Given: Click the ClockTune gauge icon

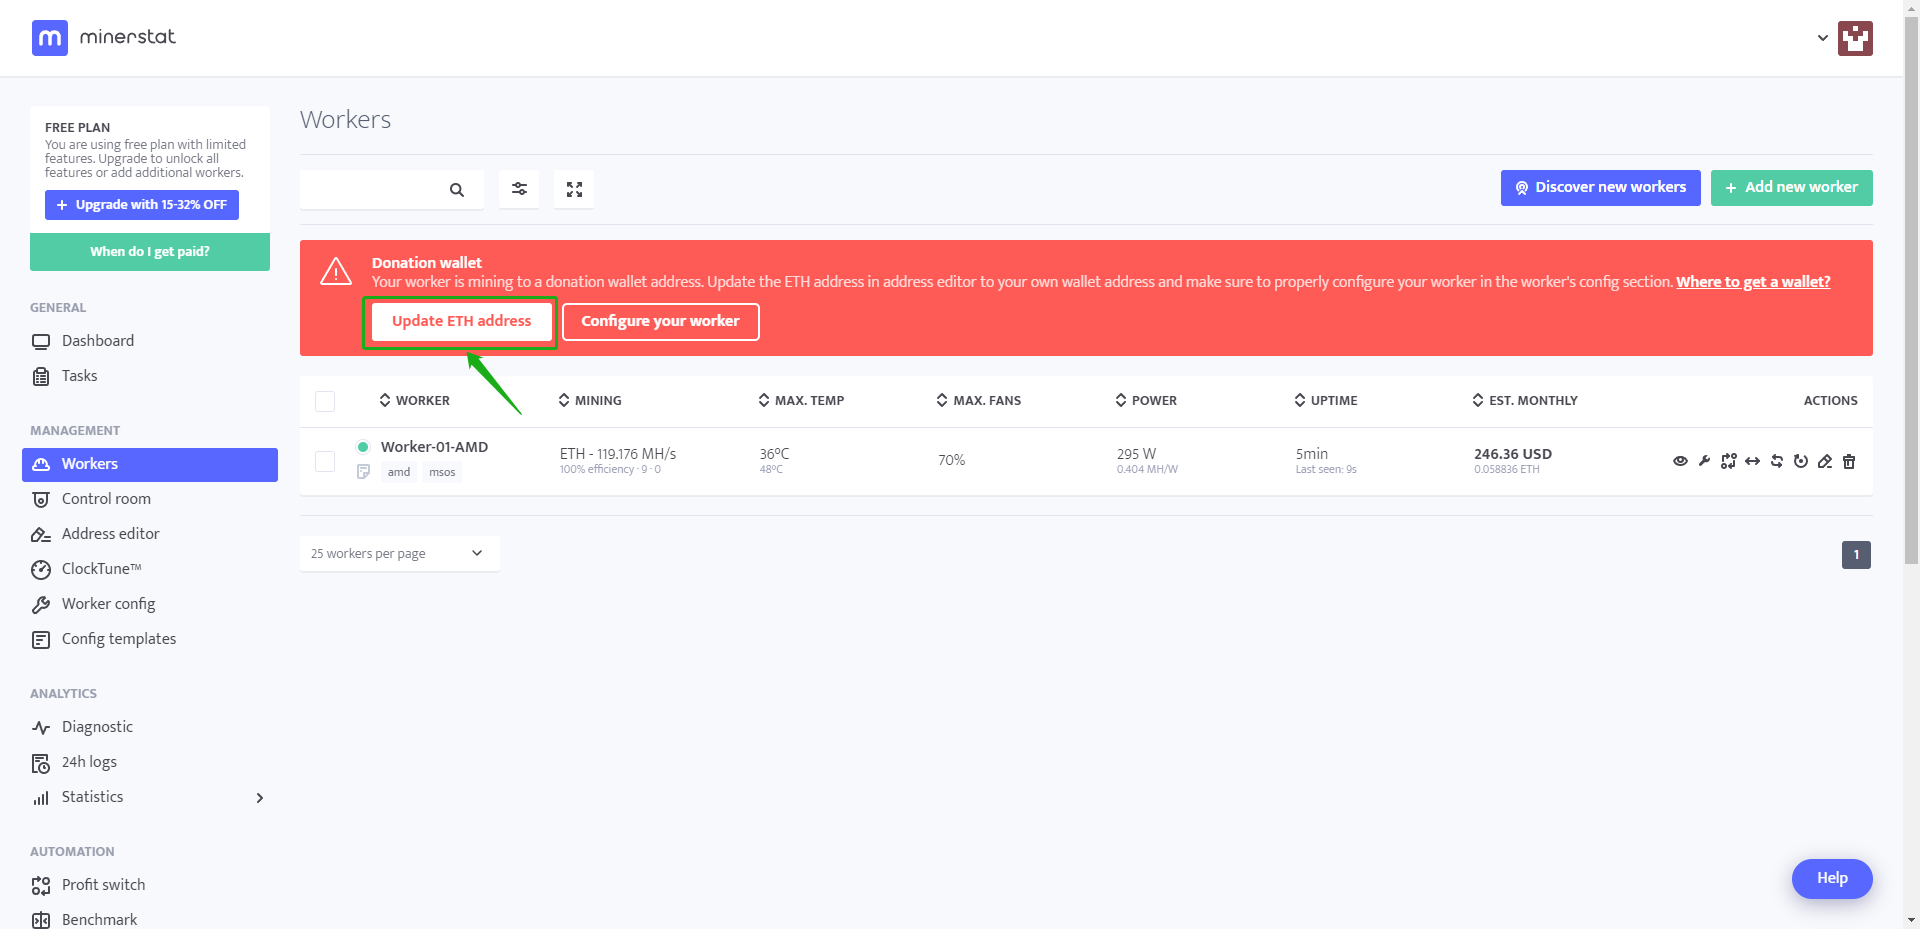Looking at the screenshot, I should tap(41, 570).
